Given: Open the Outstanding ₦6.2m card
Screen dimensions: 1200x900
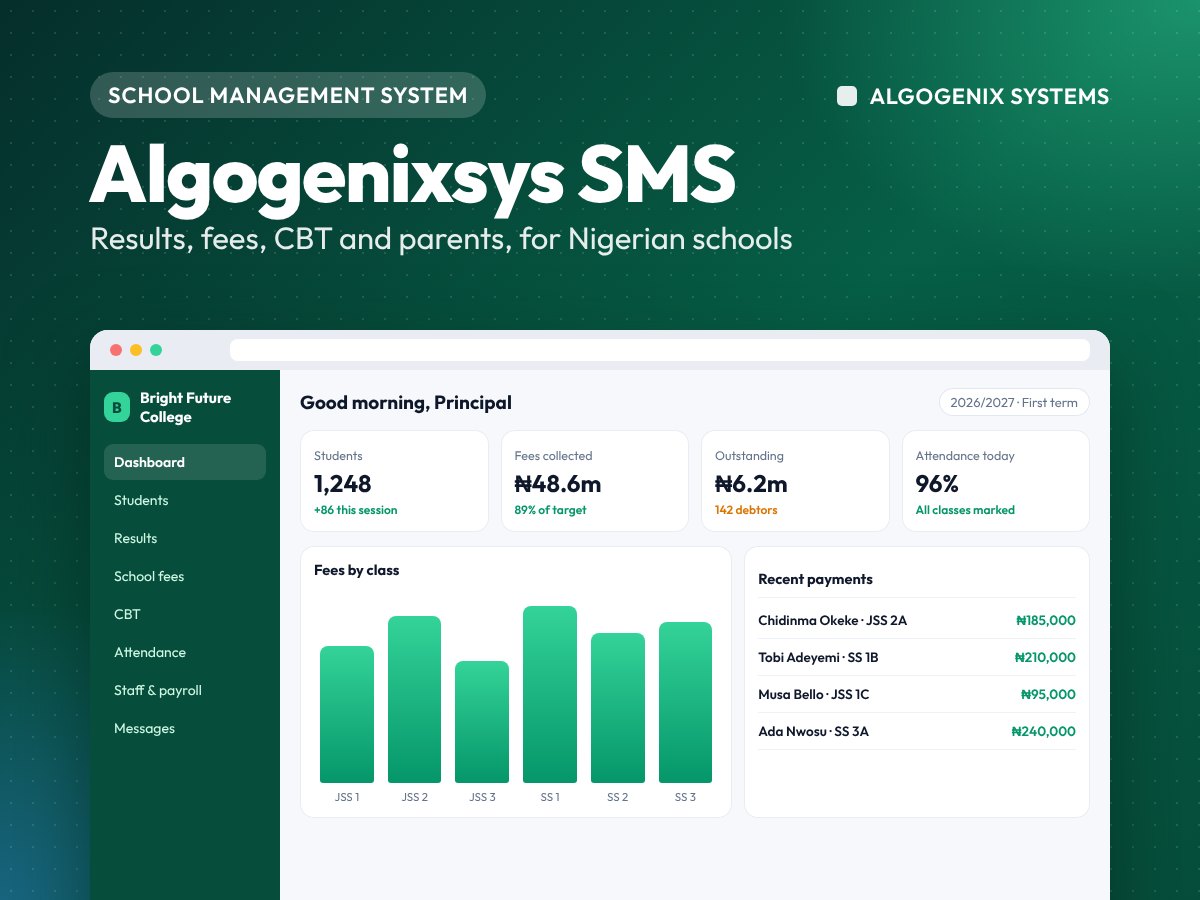Looking at the screenshot, I should tap(795, 481).
